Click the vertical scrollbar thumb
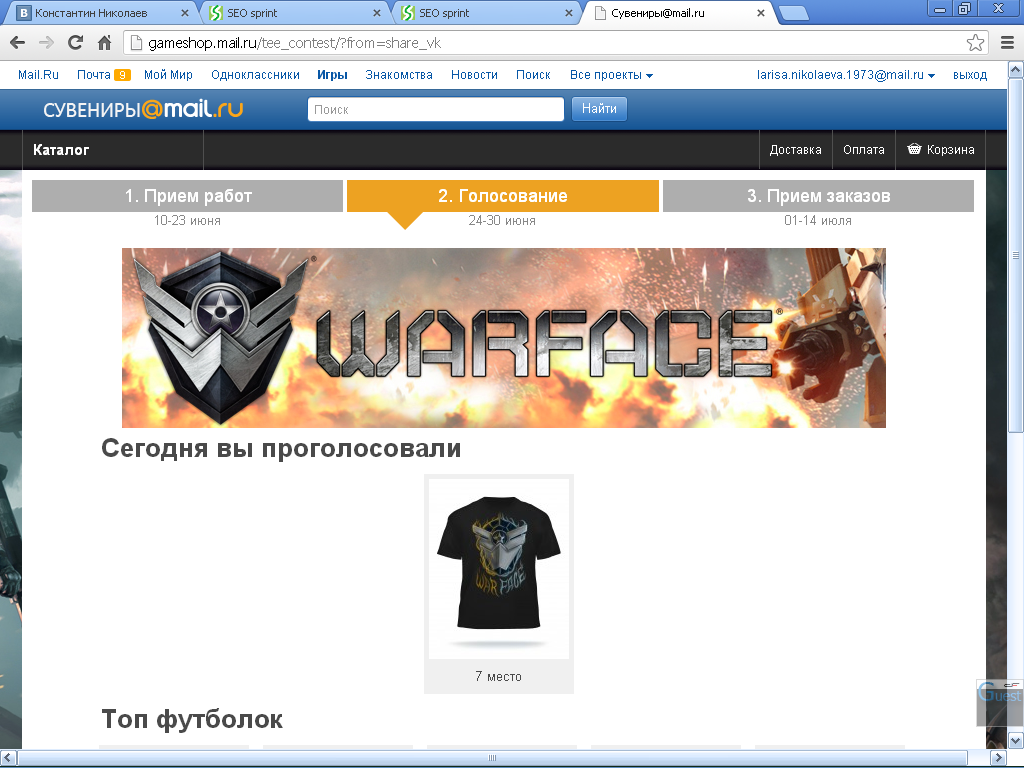The width and height of the screenshot is (1024, 768). pos(1016,255)
